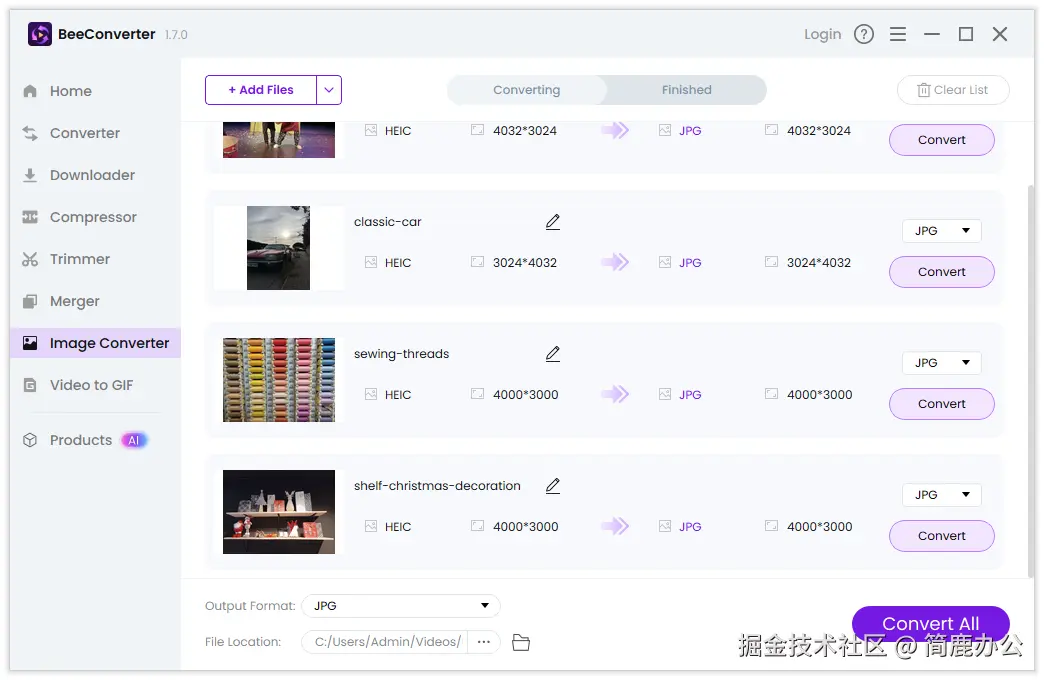Open the hamburger menu
The image size is (1044, 680).
click(898, 33)
